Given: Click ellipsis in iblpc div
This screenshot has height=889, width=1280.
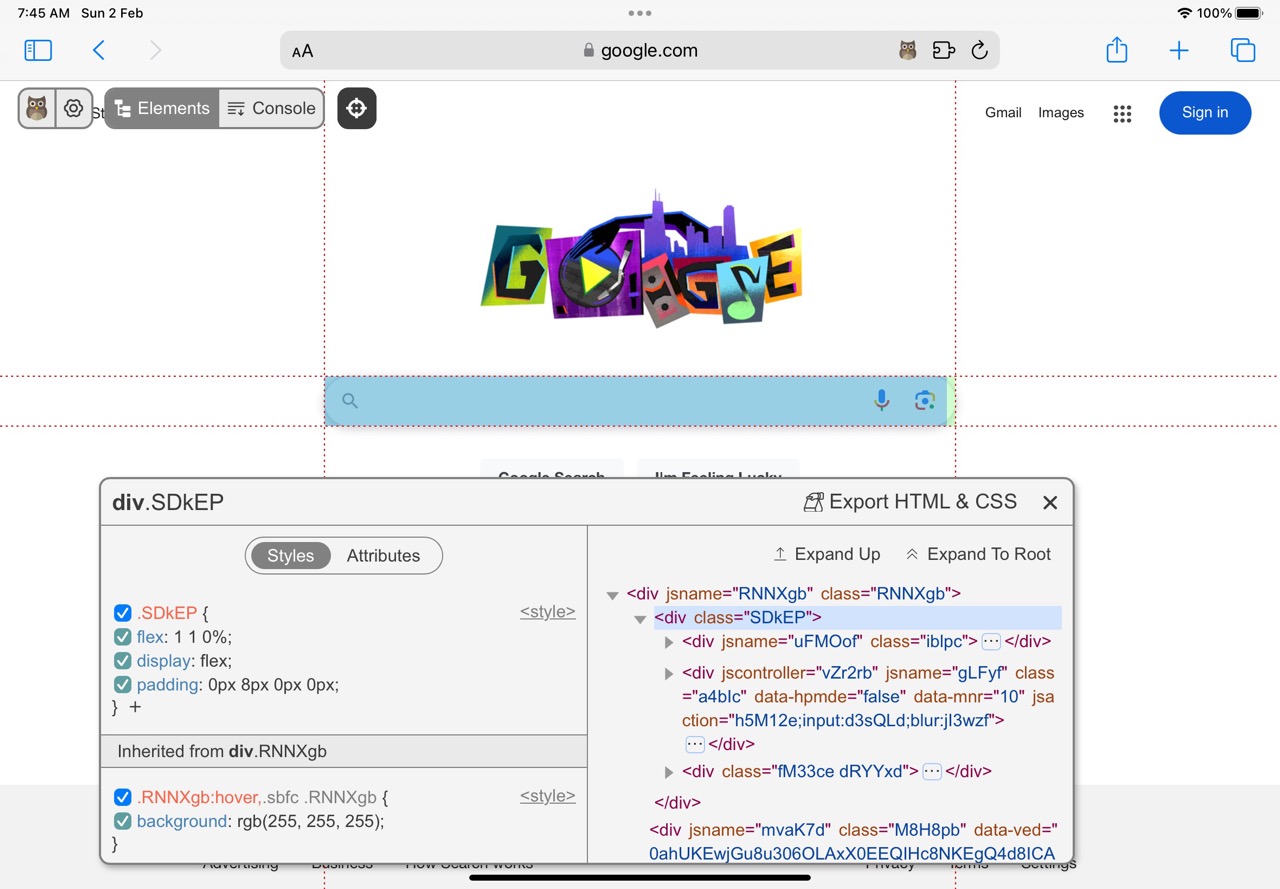Looking at the screenshot, I should 991,642.
